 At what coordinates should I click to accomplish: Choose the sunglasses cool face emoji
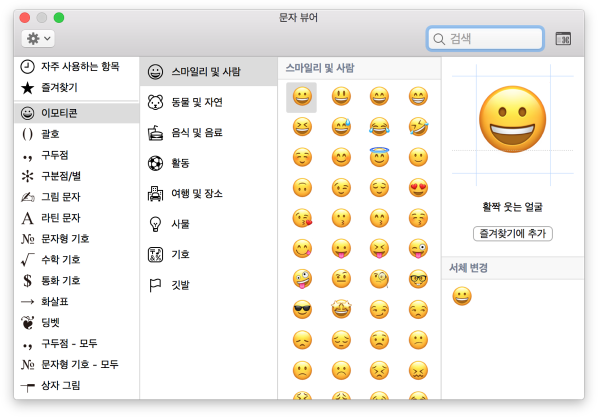[x=302, y=310]
